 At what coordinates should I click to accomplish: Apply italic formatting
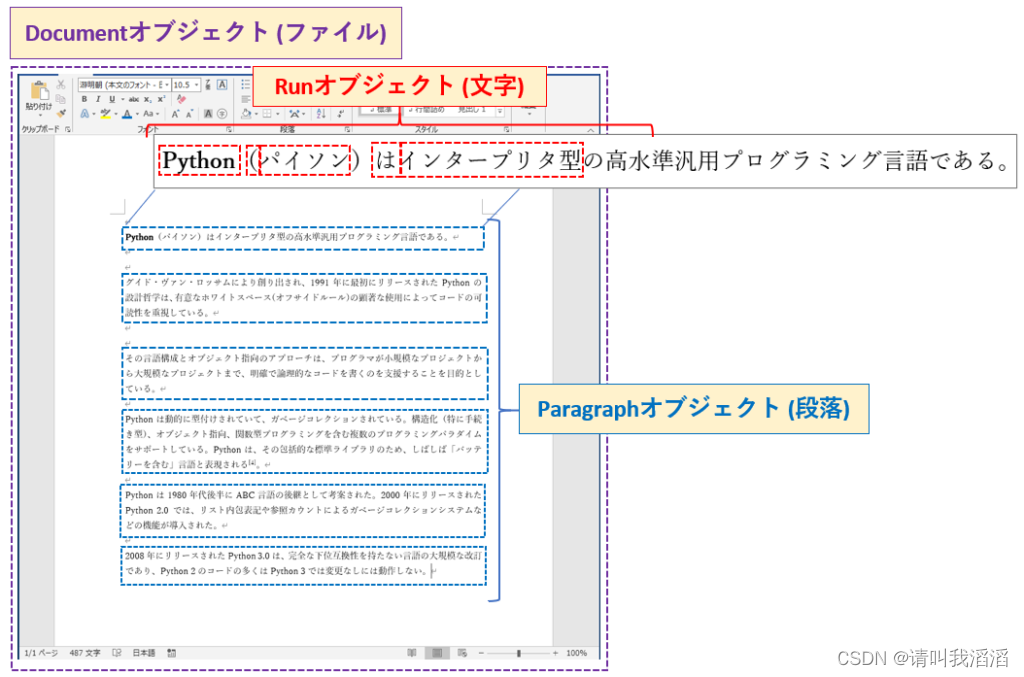pyautogui.click(x=98, y=99)
